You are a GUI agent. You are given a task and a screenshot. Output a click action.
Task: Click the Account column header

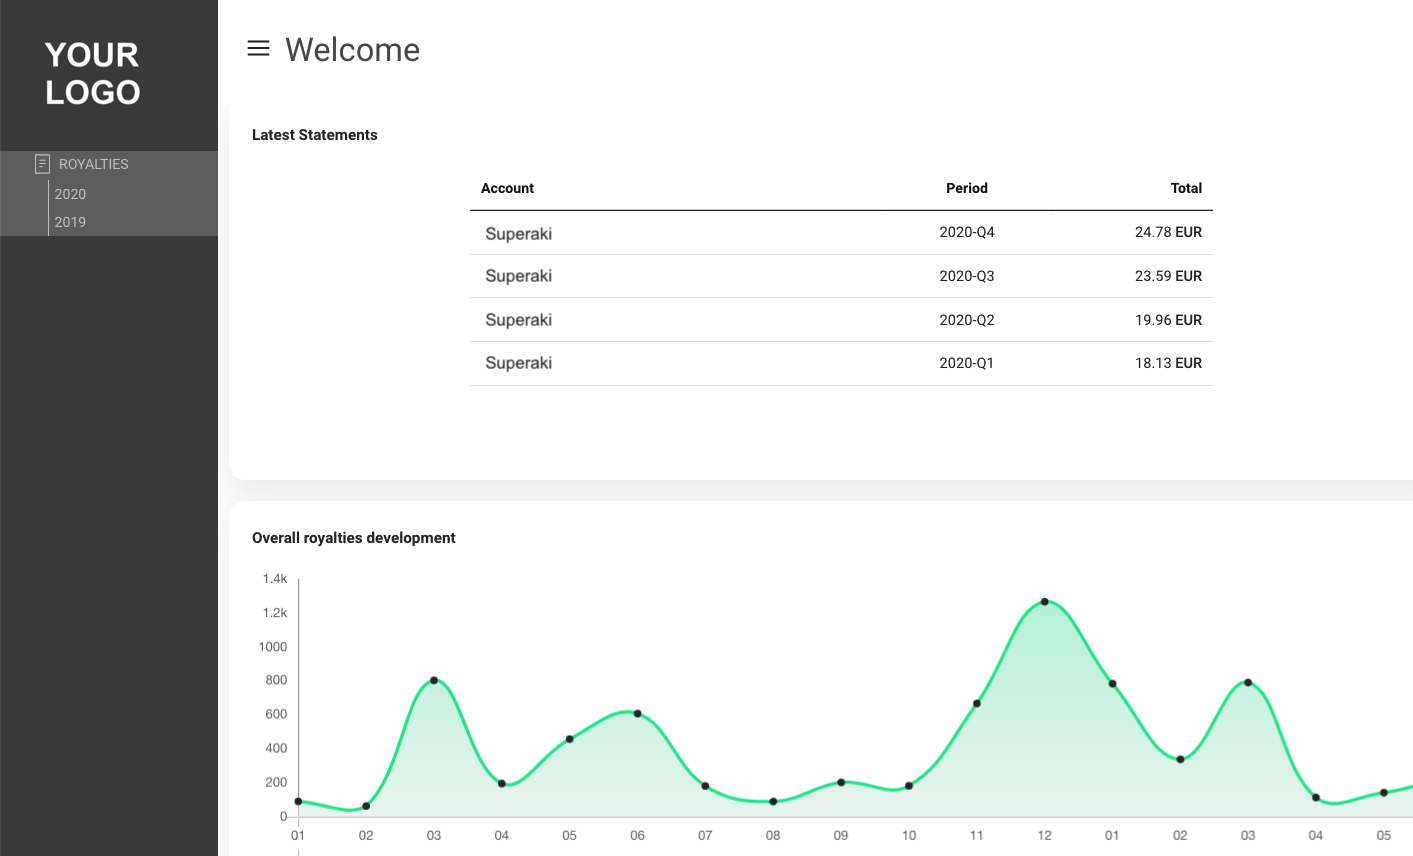coord(507,188)
